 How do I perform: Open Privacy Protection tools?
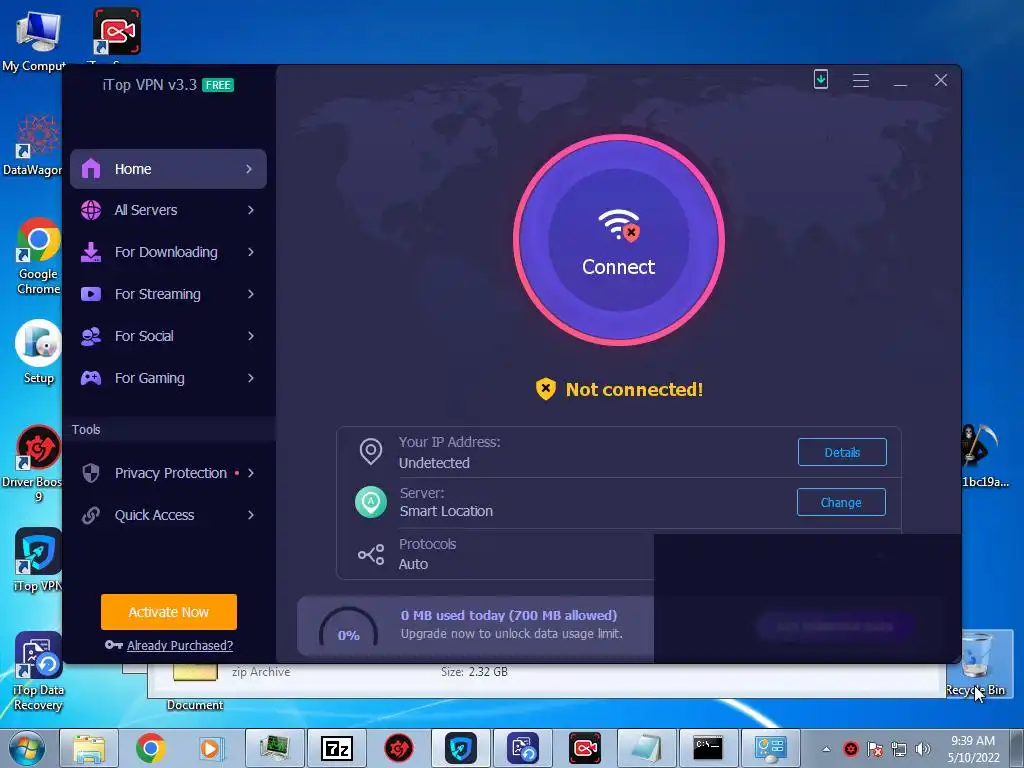pos(168,473)
